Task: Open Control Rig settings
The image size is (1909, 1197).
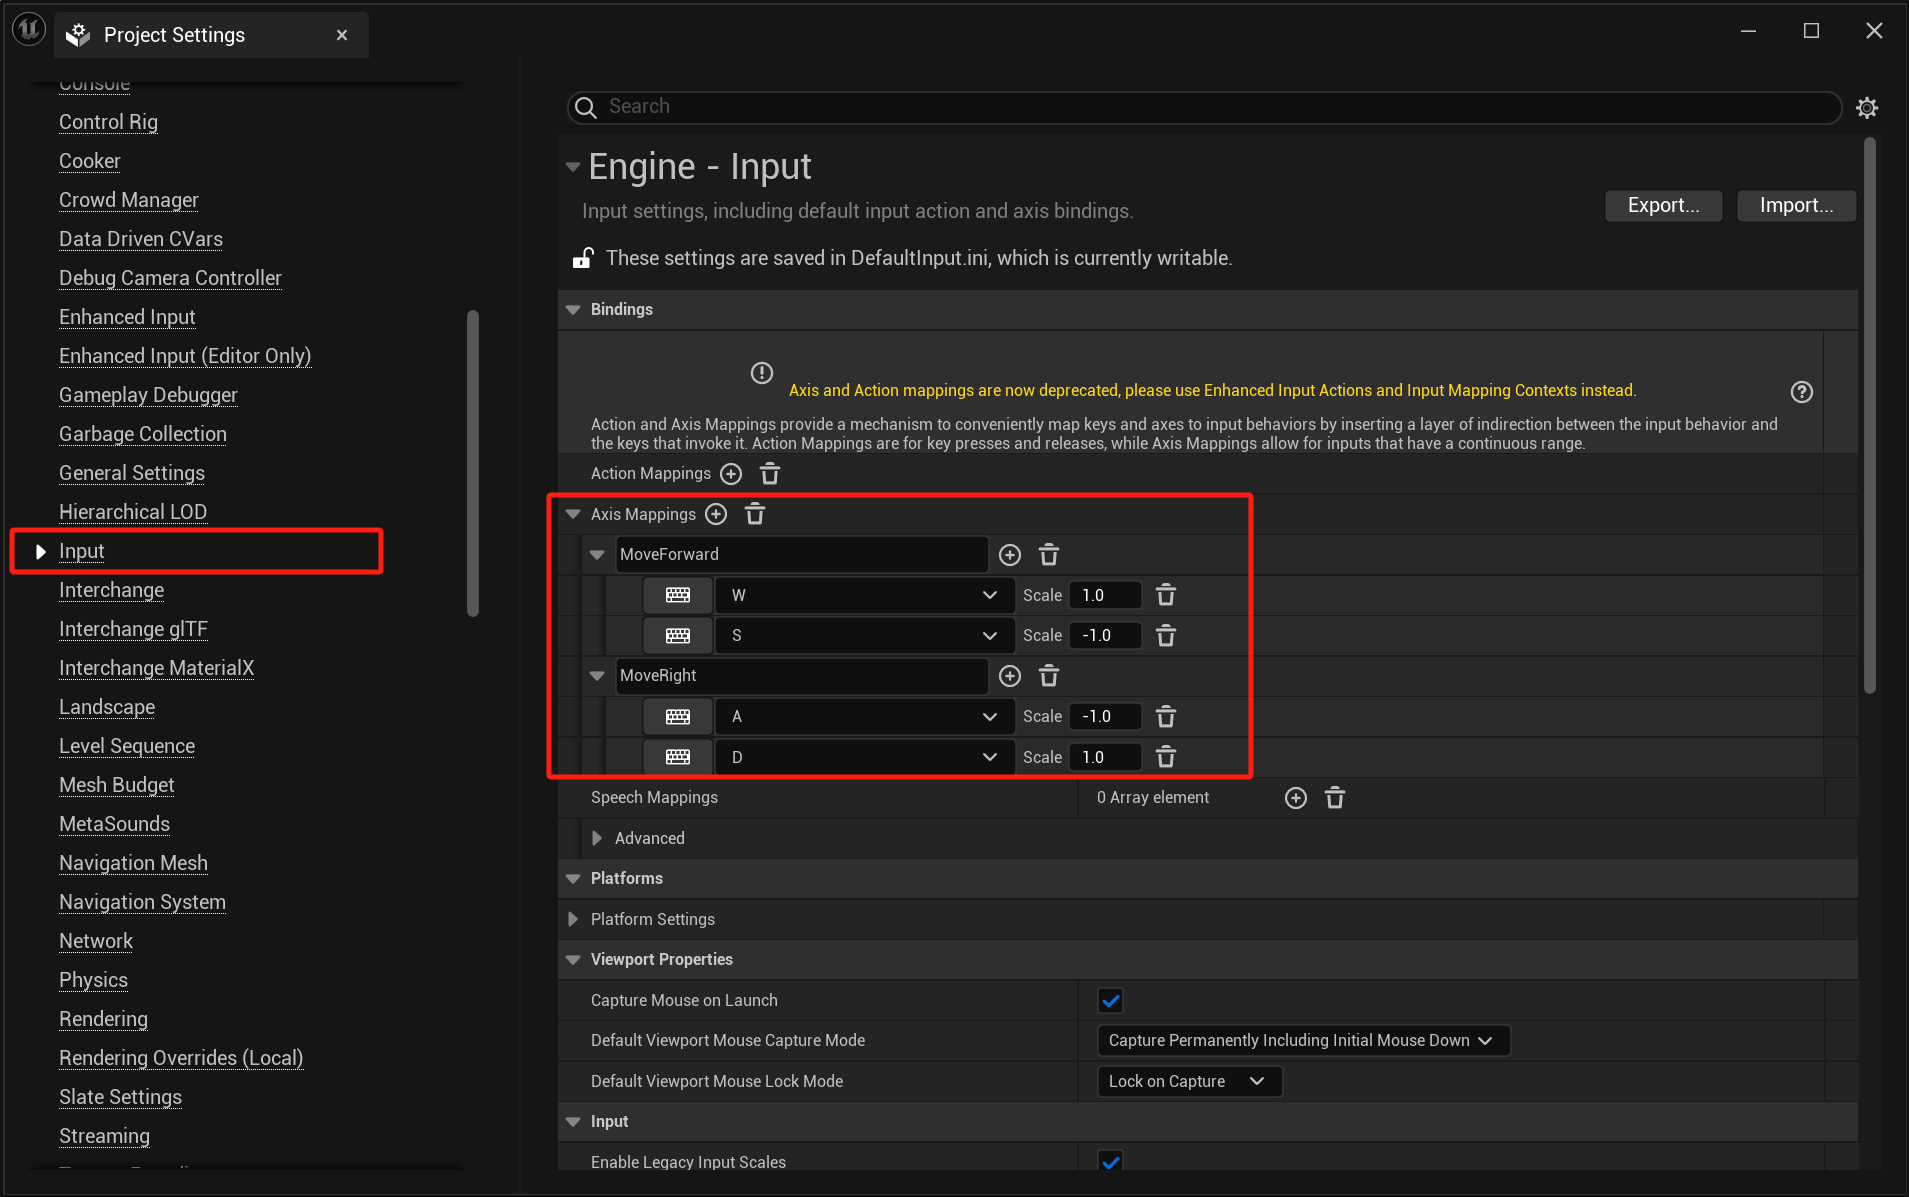Action: pos(108,122)
